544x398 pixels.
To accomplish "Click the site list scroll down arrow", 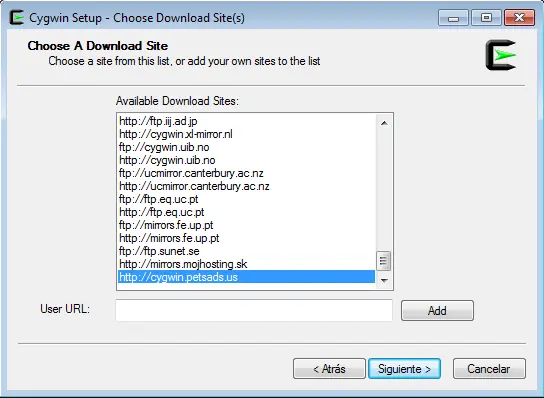I will pos(384,280).
